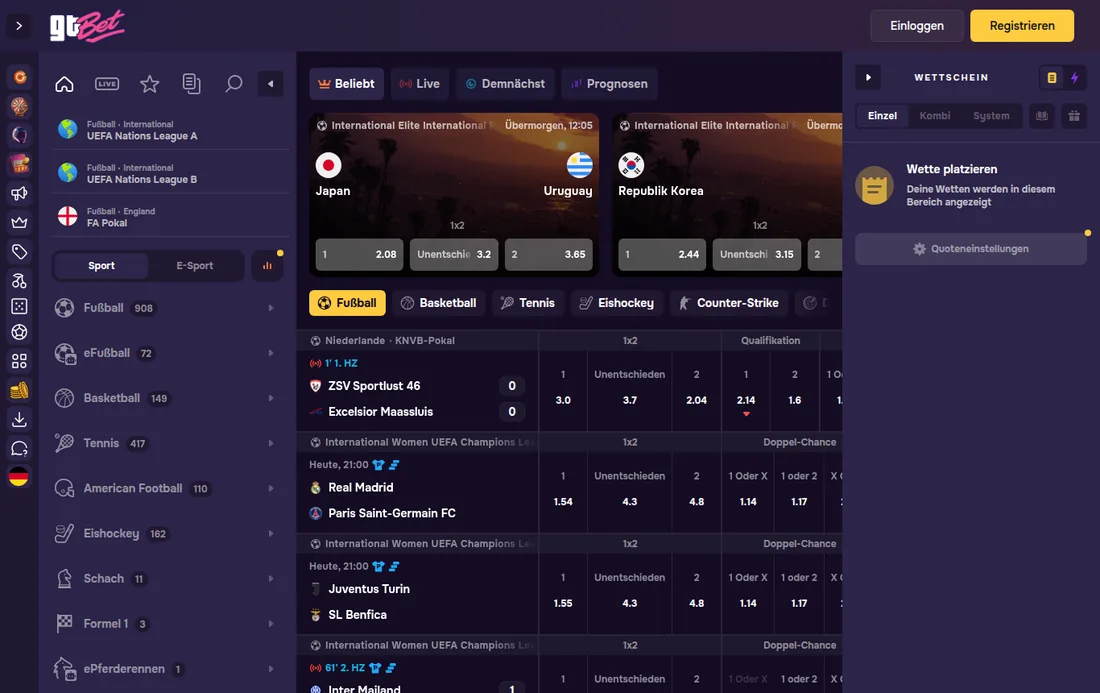Image resolution: width=1100 pixels, height=693 pixels.
Task: Expand the Tennis 417 sidebar category
Action: 168,443
